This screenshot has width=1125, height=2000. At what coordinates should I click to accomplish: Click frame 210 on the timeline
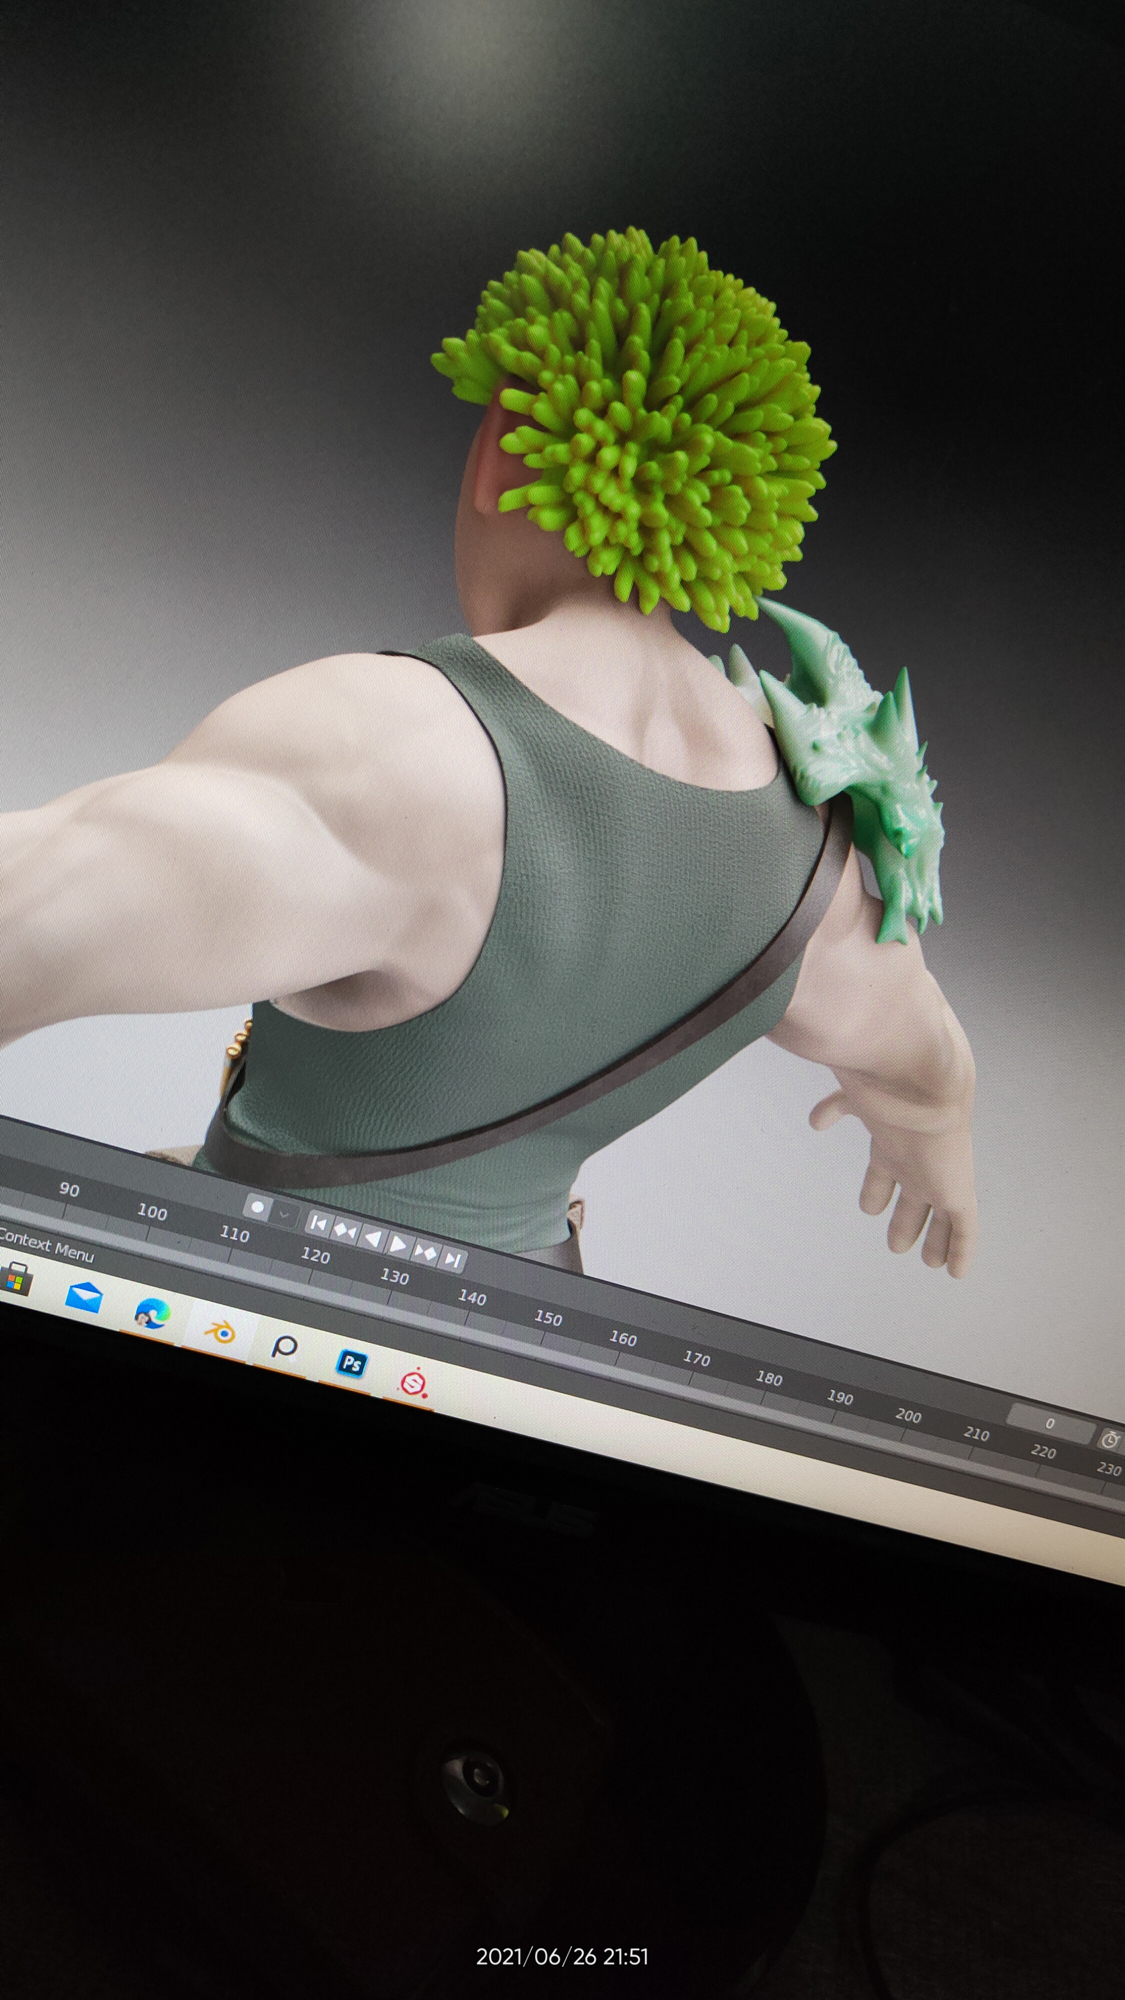(x=976, y=1433)
